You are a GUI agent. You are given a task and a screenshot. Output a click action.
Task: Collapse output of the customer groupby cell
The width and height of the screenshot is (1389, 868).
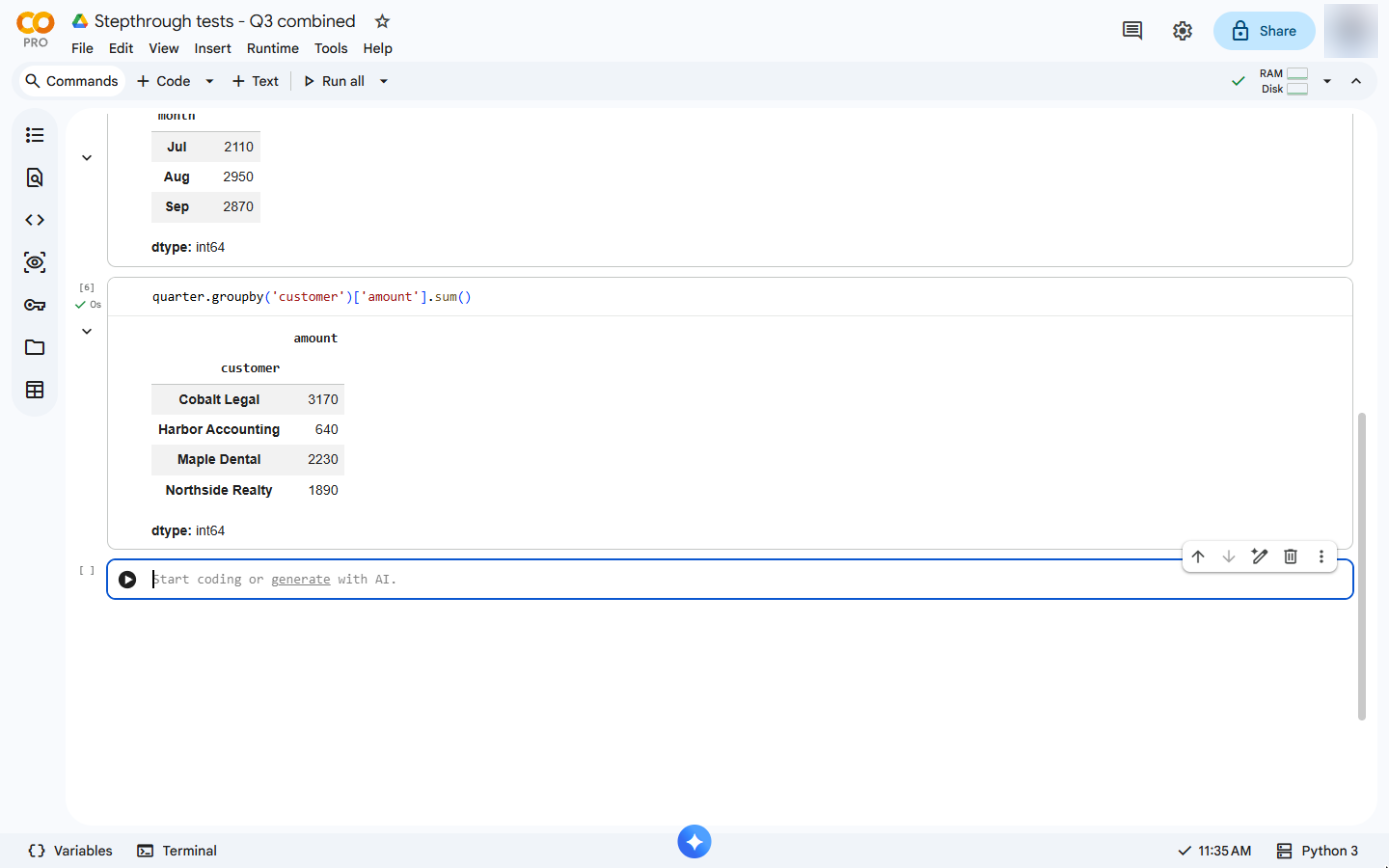[x=87, y=331]
